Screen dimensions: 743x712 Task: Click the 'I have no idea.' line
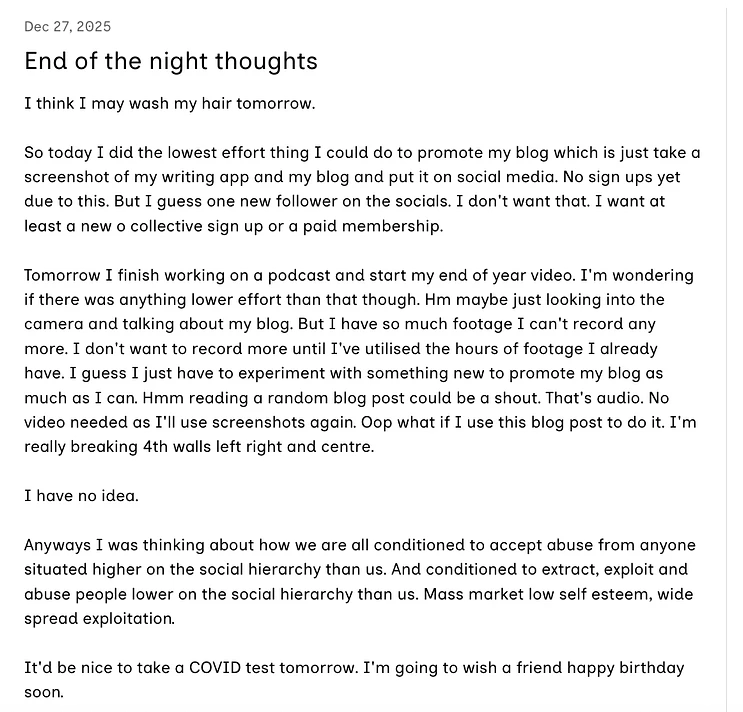point(82,496)
